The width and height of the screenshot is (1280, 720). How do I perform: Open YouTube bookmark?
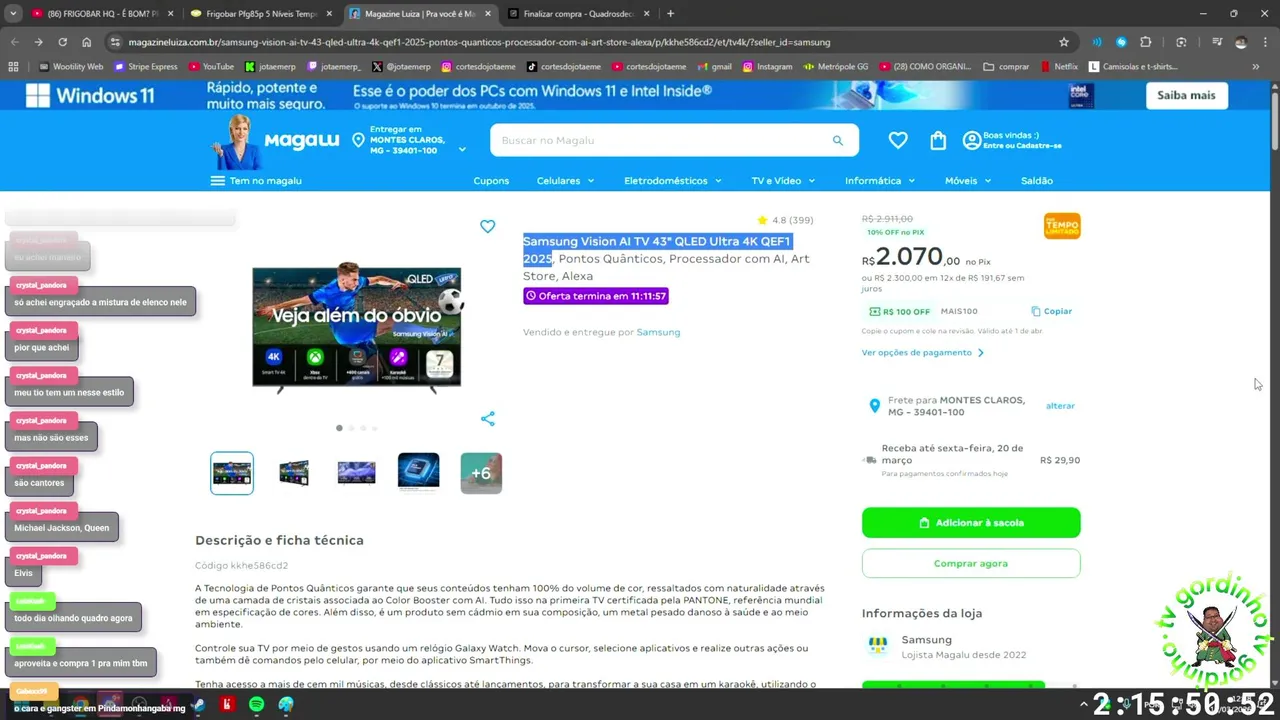coord(211,67)
